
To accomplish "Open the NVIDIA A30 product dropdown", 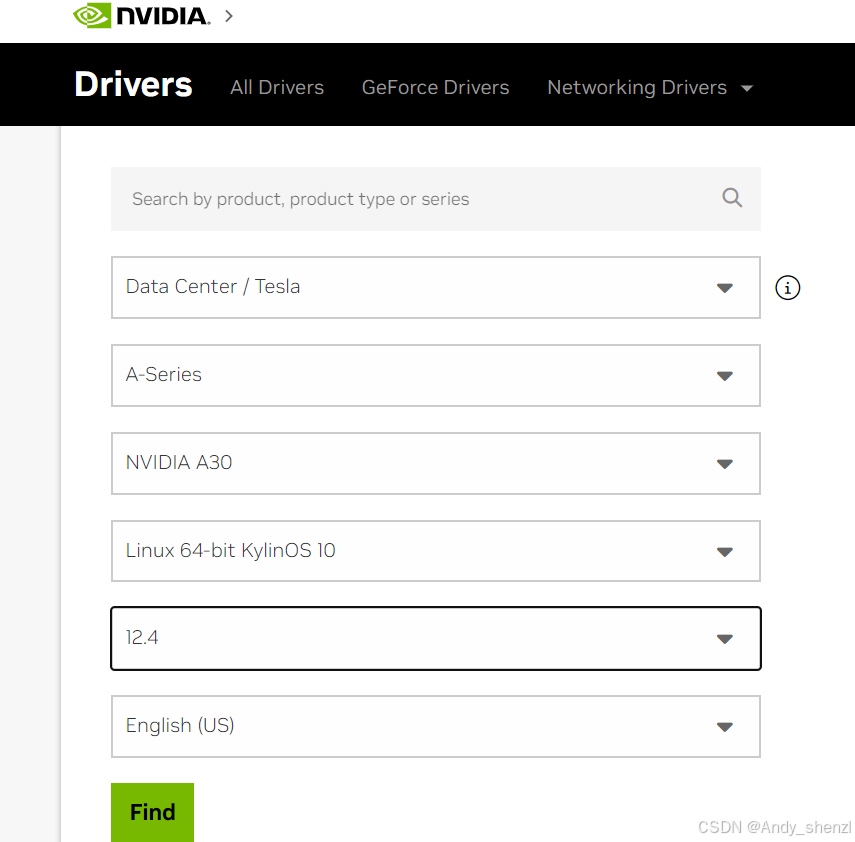I will click(436, 464).
